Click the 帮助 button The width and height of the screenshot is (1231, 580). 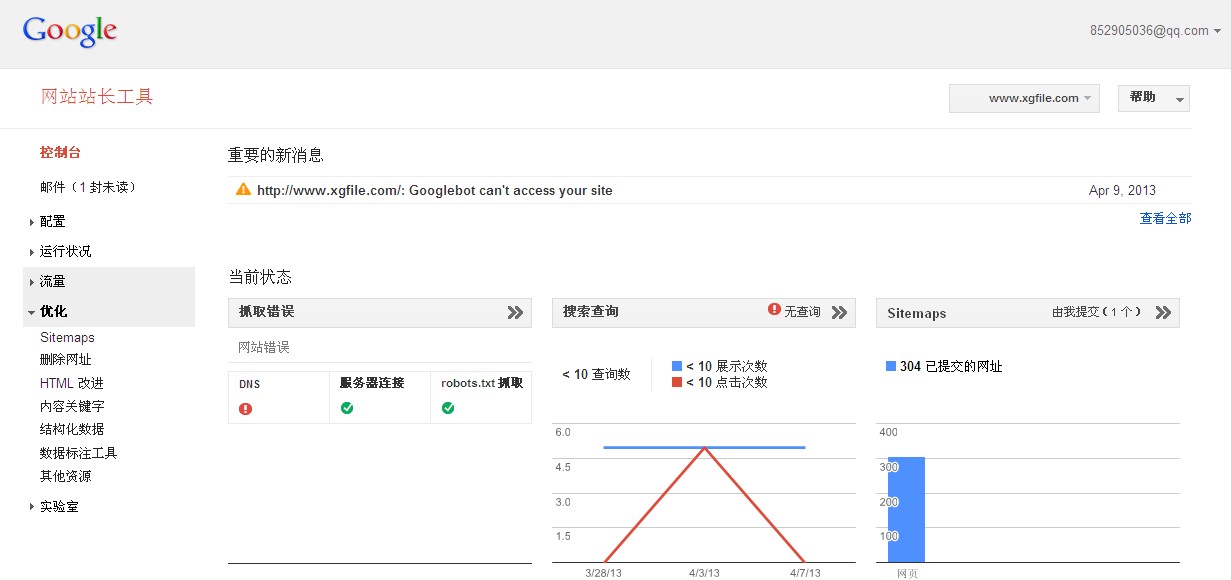pos(1143,98)
